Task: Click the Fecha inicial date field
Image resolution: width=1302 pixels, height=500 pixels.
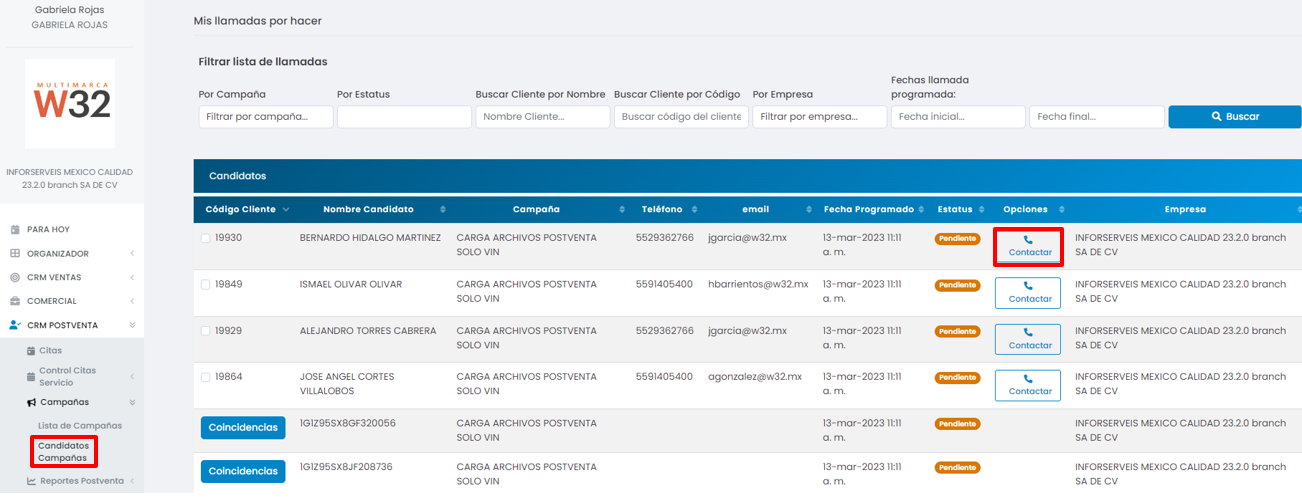Action: tap(957, 117)
